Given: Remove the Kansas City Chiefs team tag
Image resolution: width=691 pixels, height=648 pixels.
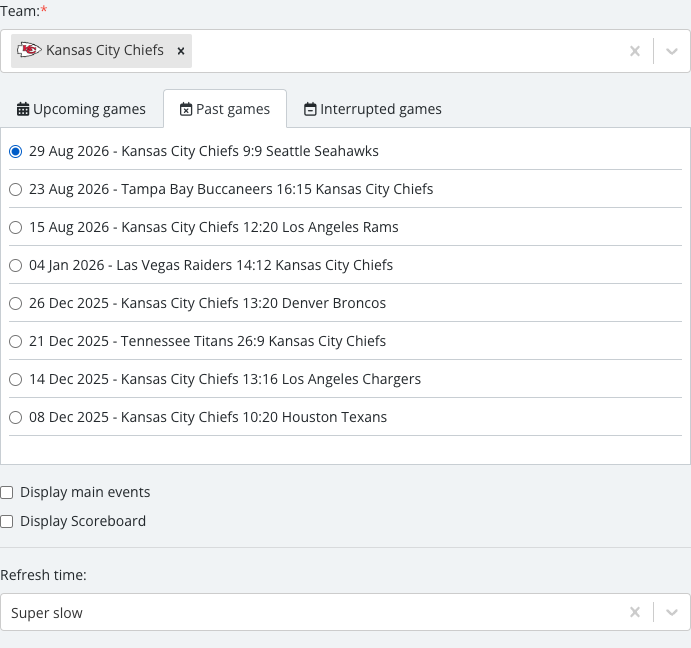Looking at the screenshot, I should 181,51.
